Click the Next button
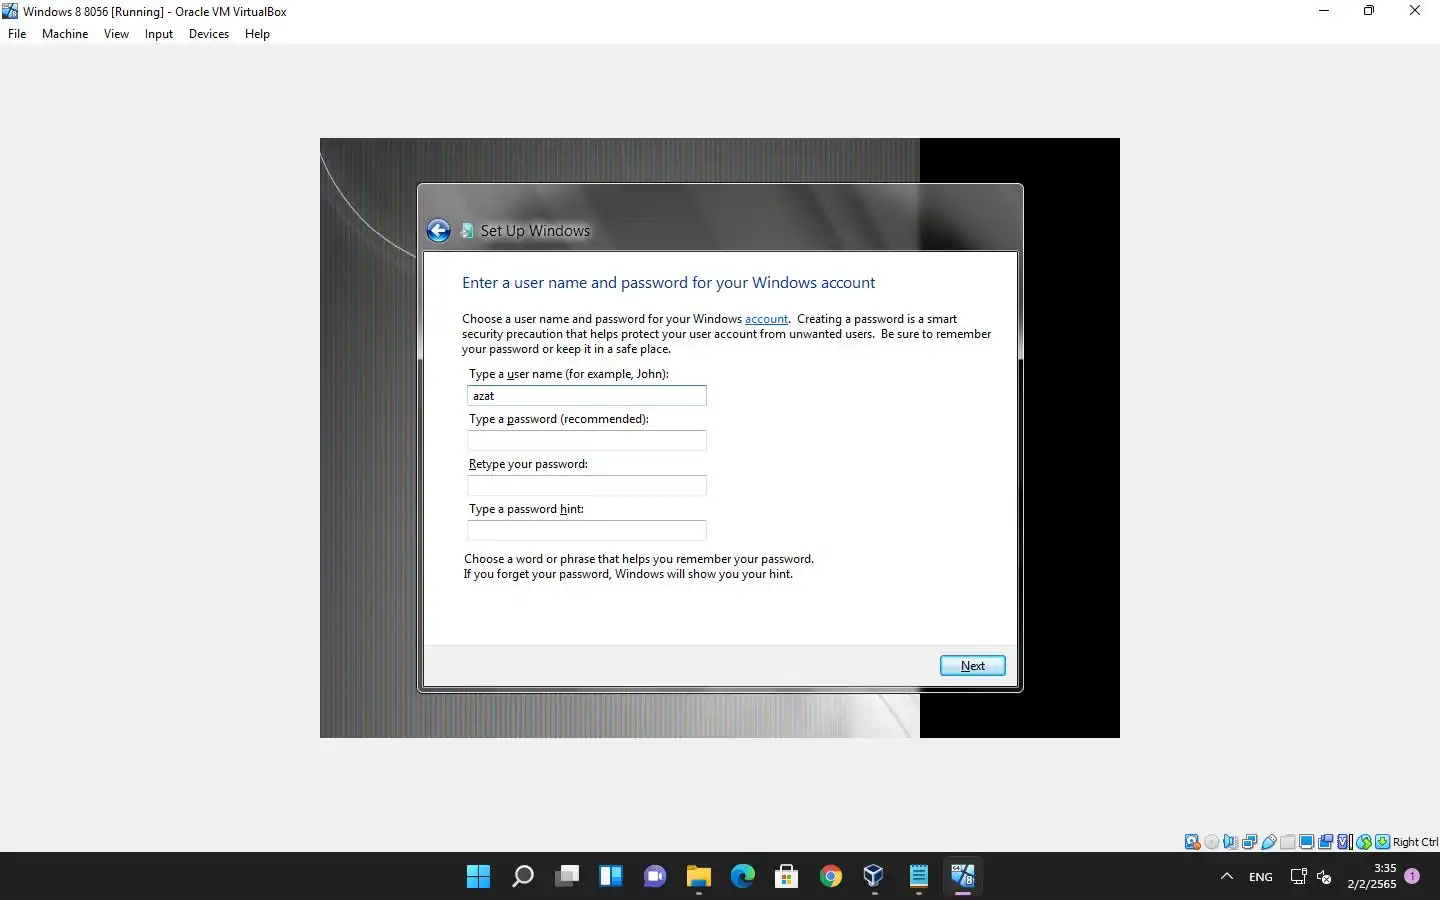 coord(973,666)
